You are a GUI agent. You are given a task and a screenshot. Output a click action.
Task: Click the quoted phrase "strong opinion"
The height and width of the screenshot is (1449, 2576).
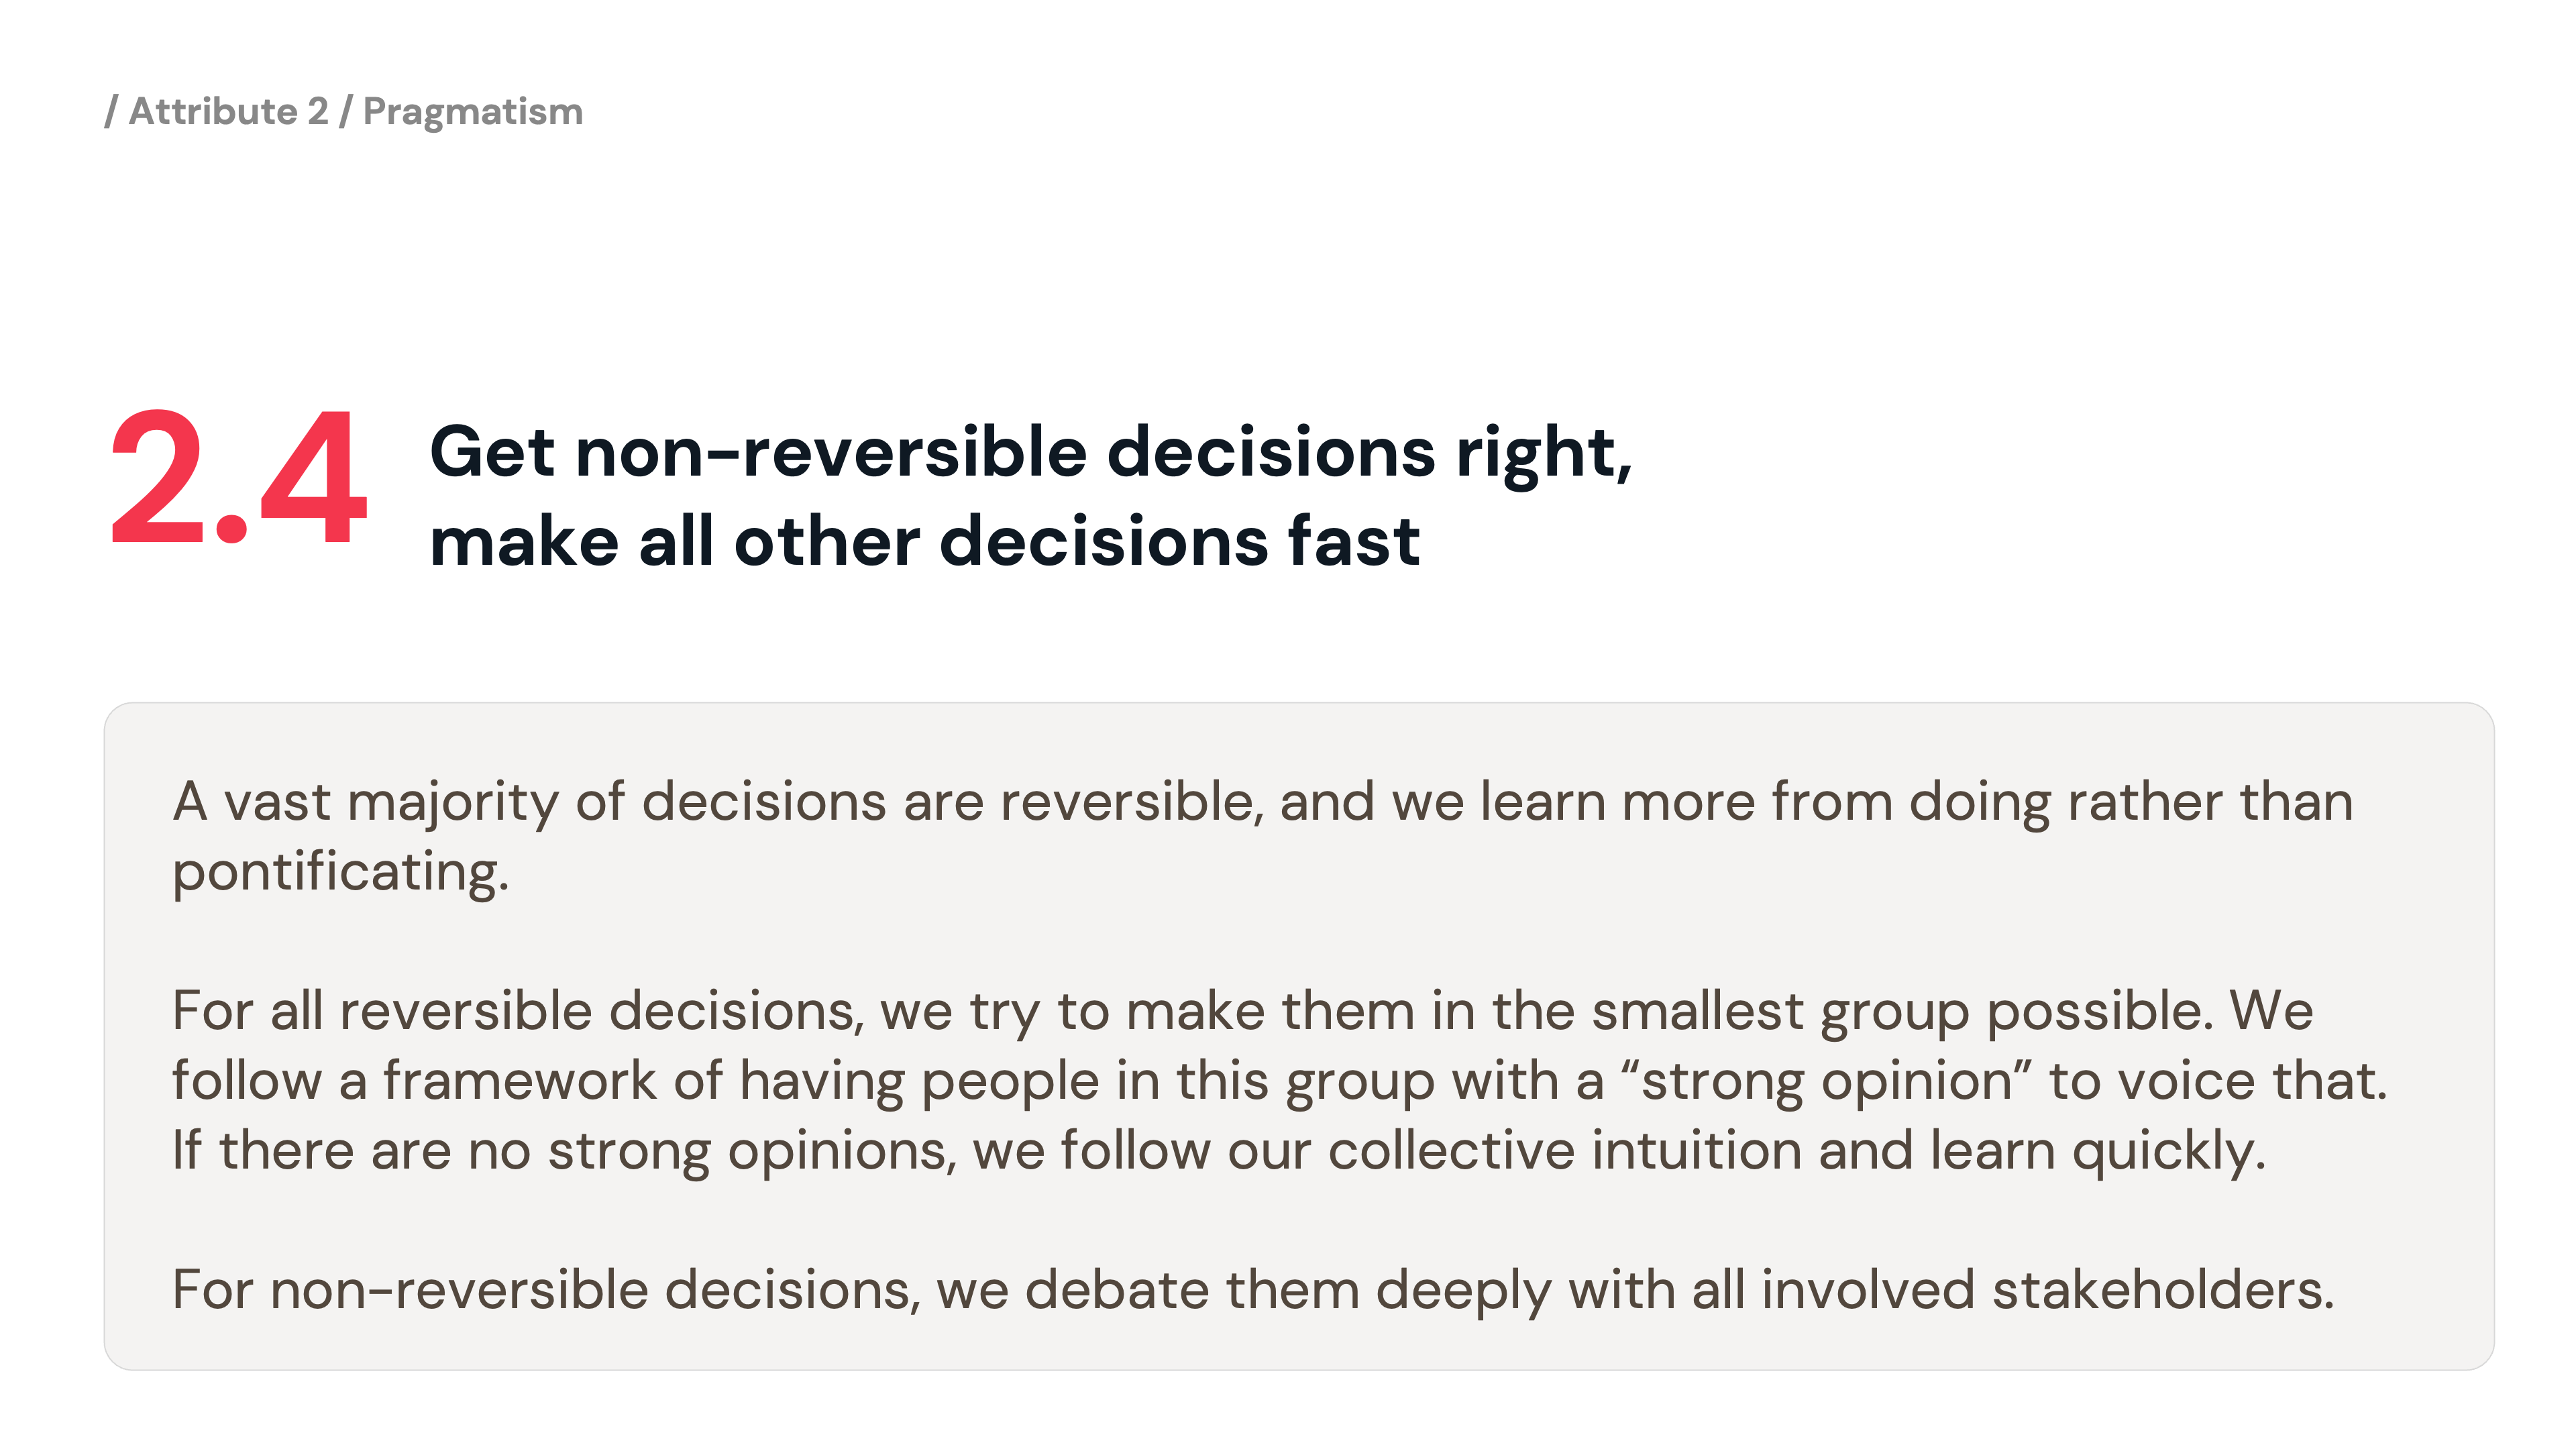[1827, 1081]
